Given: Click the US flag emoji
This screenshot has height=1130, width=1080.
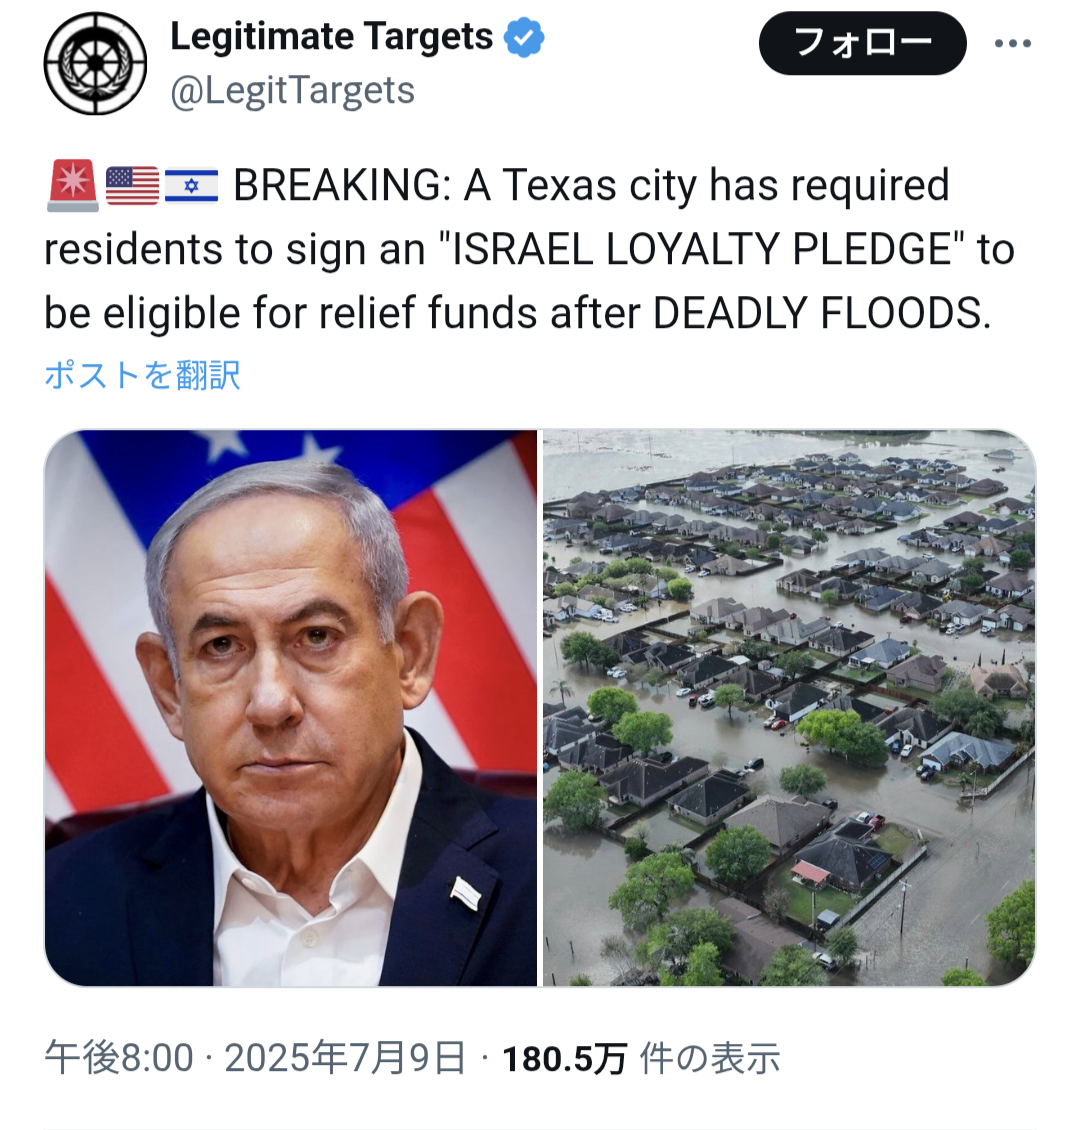Looking at the screenshot, I should (132, 185).
